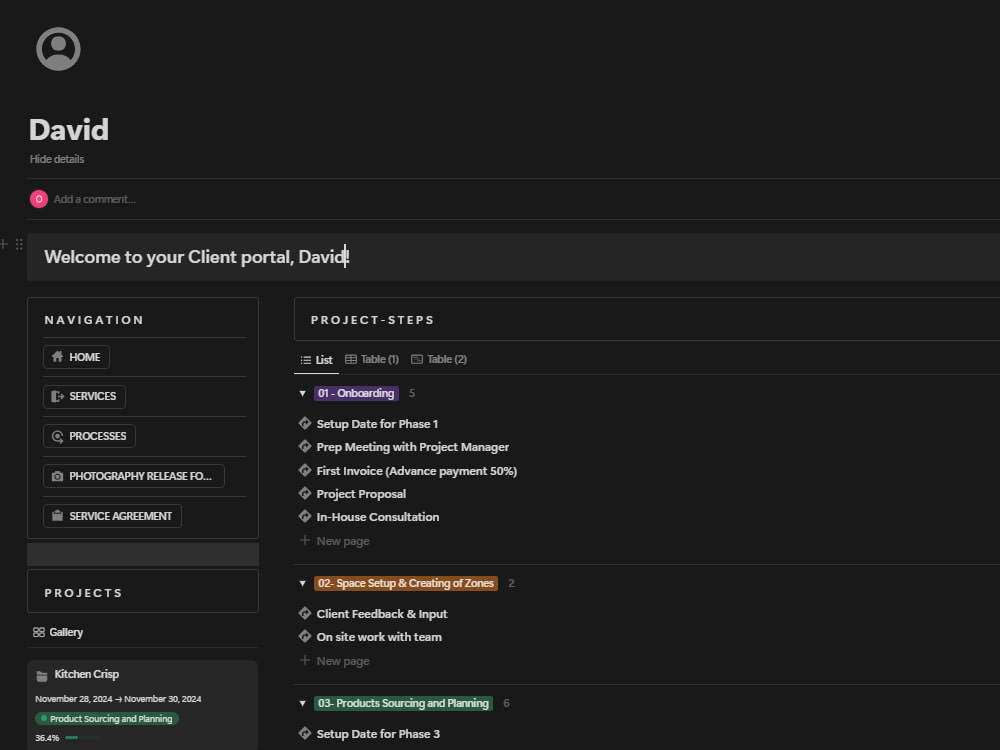Click the pink O commenter avatar
The image size is (1000, 750).
click(x=39, y=199)
